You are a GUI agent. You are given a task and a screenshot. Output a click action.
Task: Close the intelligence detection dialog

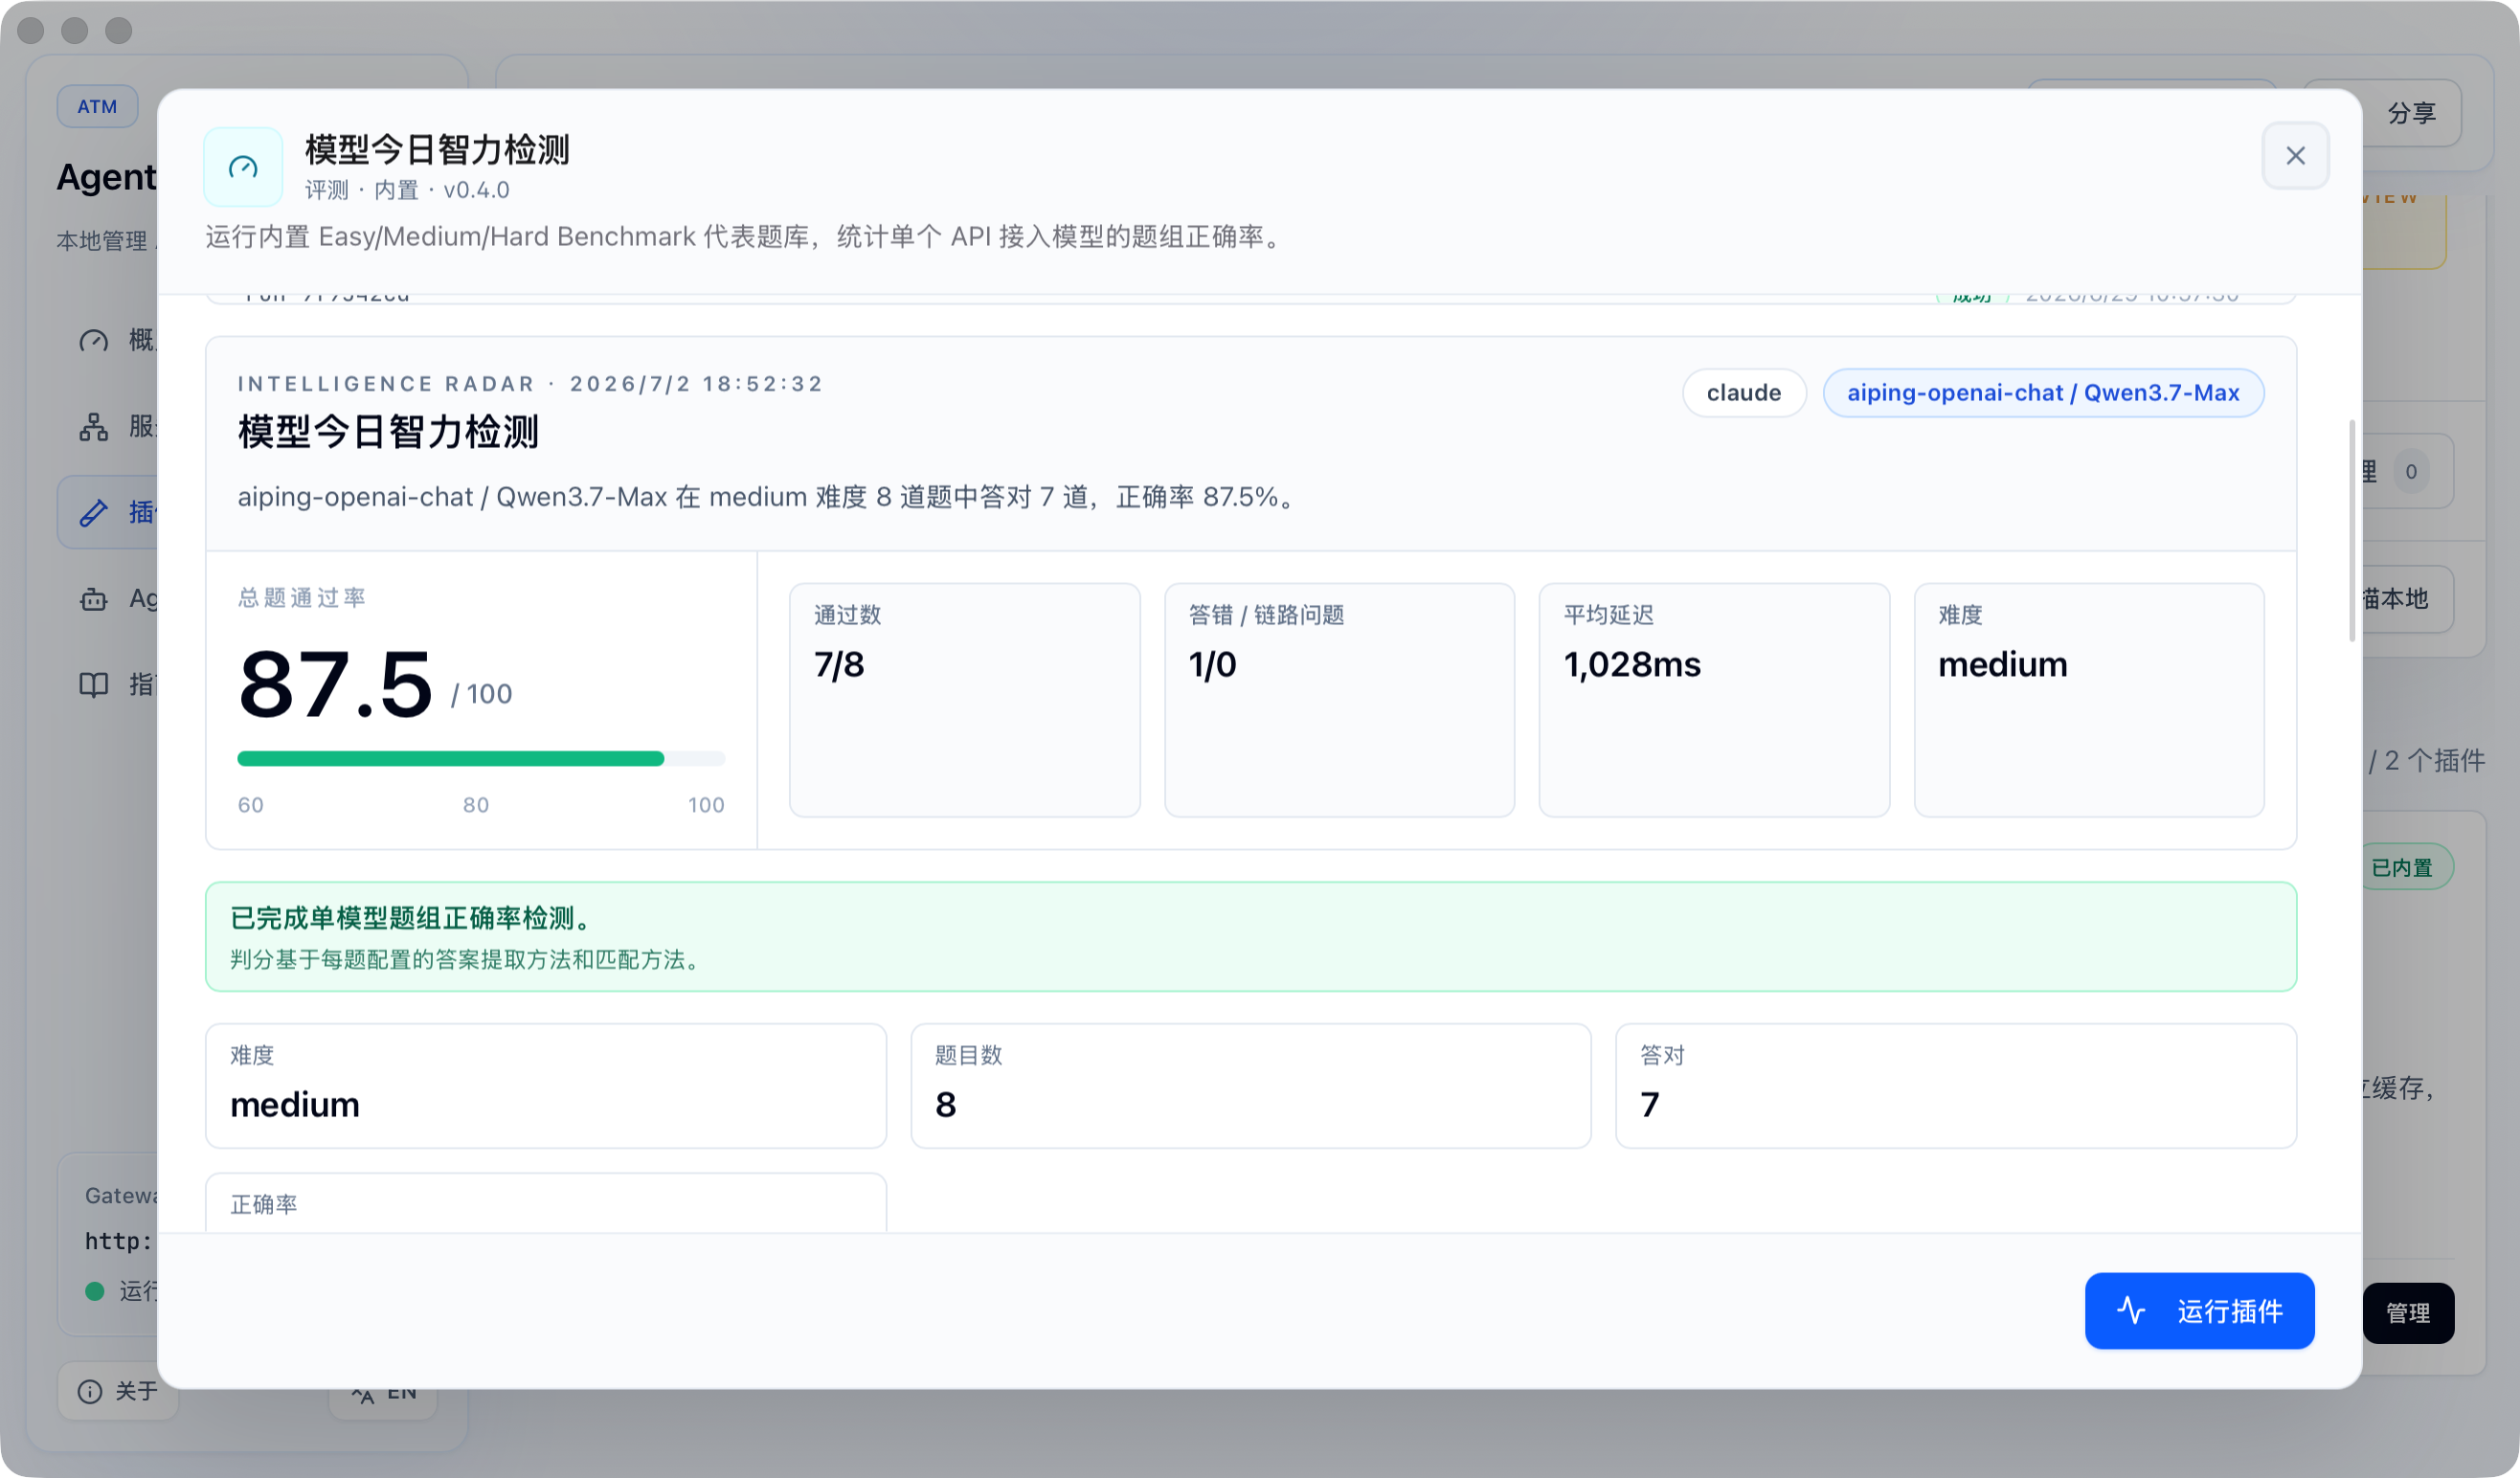(2295, 156)
